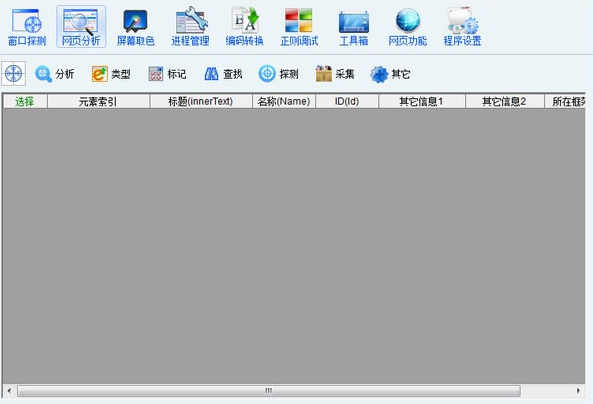Launch the 正则调试 regex debugger

pos(299,27)
